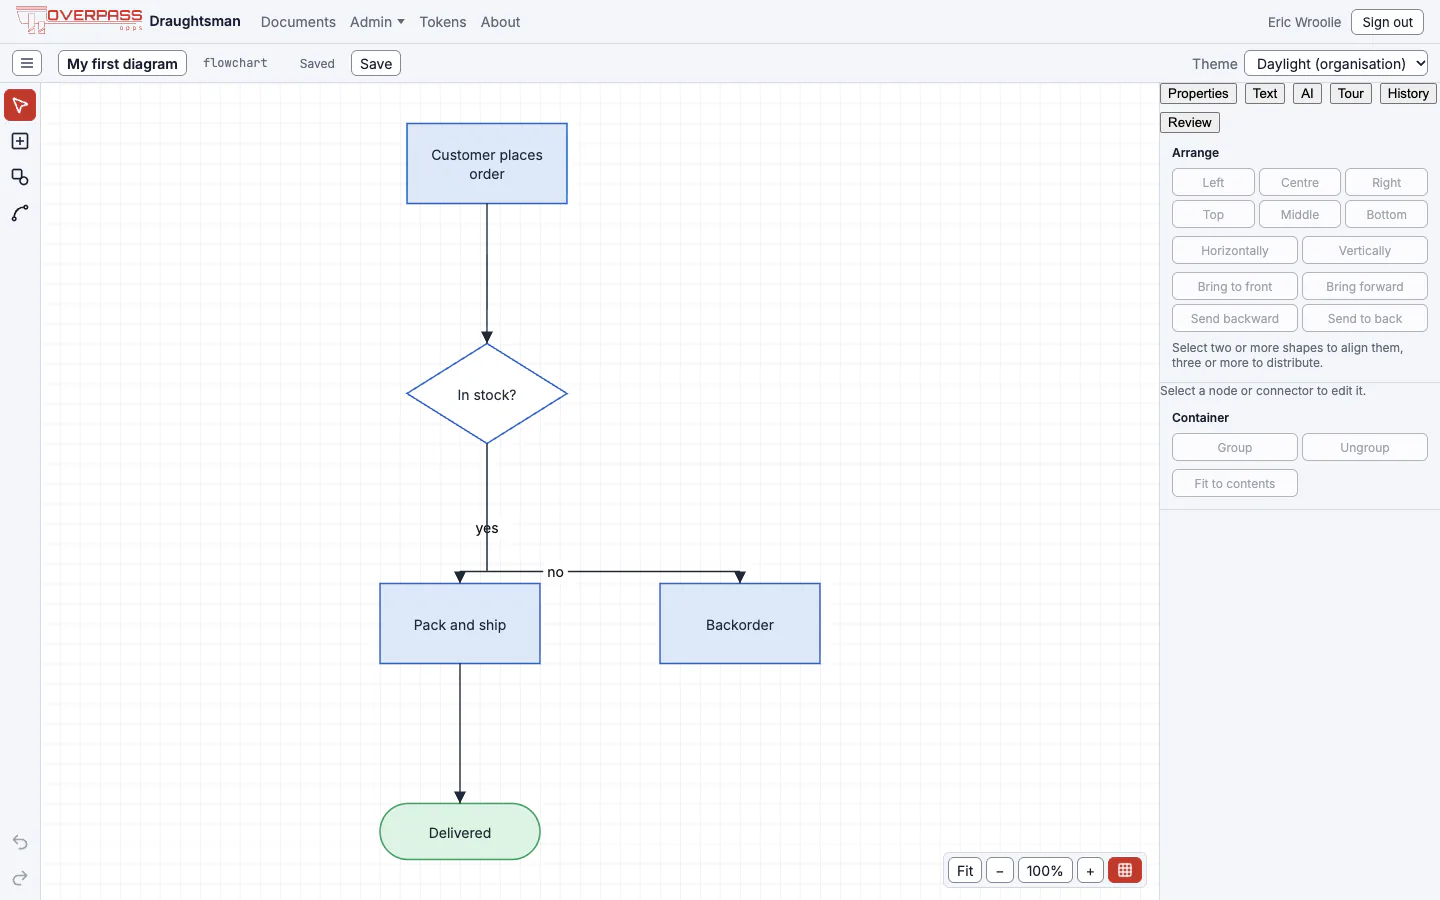1440x900 pixels.
Task: Select the pointer selection tool
Action: (20, 105)
